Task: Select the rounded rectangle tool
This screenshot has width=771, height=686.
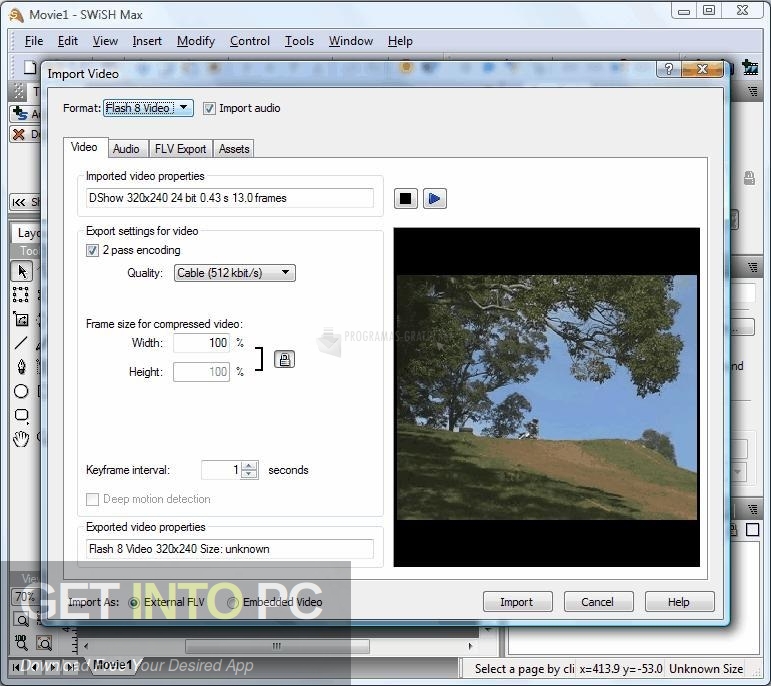Action: click(21, 415)
